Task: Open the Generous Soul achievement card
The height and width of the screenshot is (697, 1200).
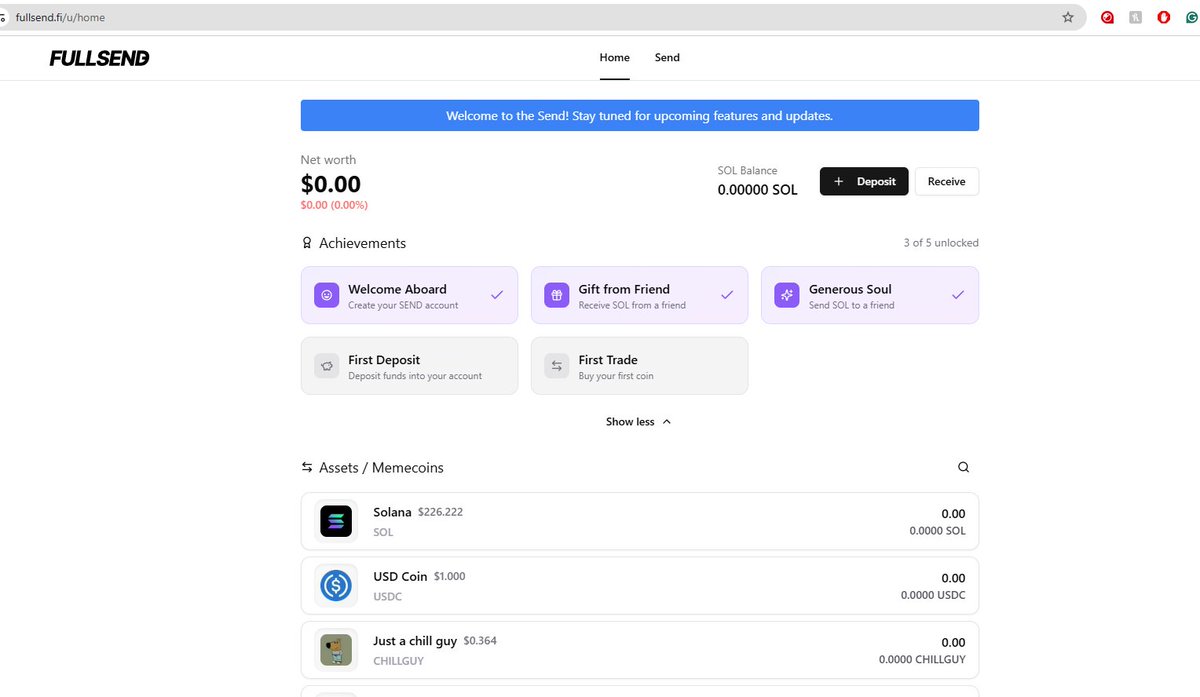Action: (870, 295)
